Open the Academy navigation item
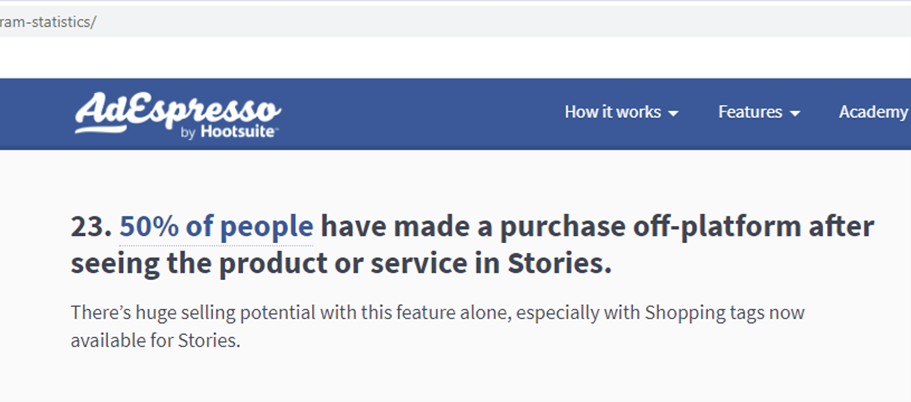 click(x=872, y=112)
